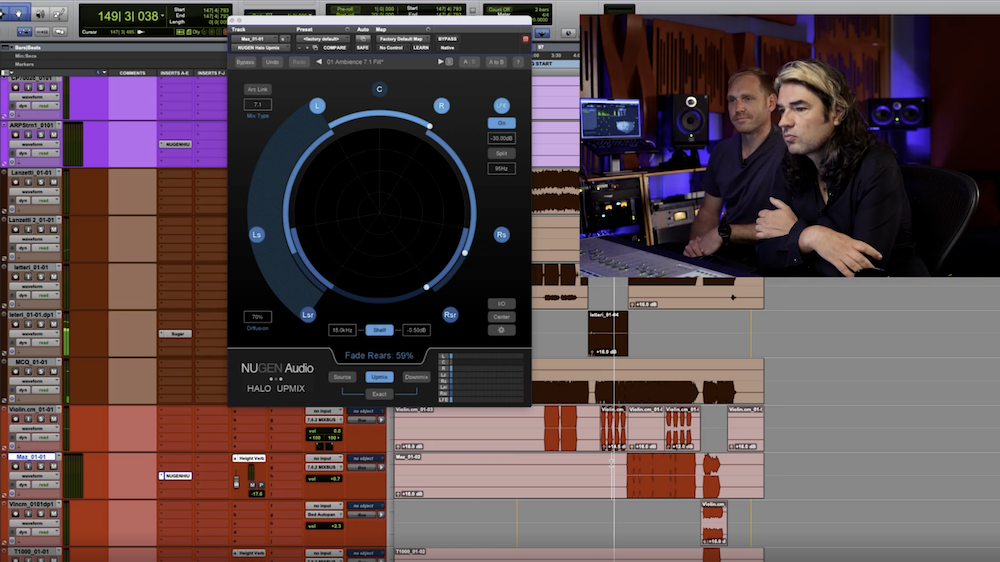Click the 7.1 Mix Type field
Screen dimensions: 1000x562
pos(258,104)
